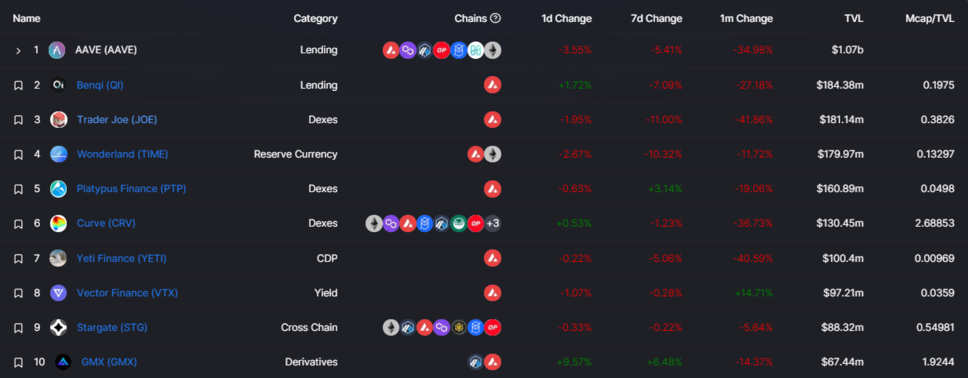Click the Vector Finance purple logo
Image resolution: width=968 pixels, height=378 pixels.
pyautogui.click(x=58, y=293)
